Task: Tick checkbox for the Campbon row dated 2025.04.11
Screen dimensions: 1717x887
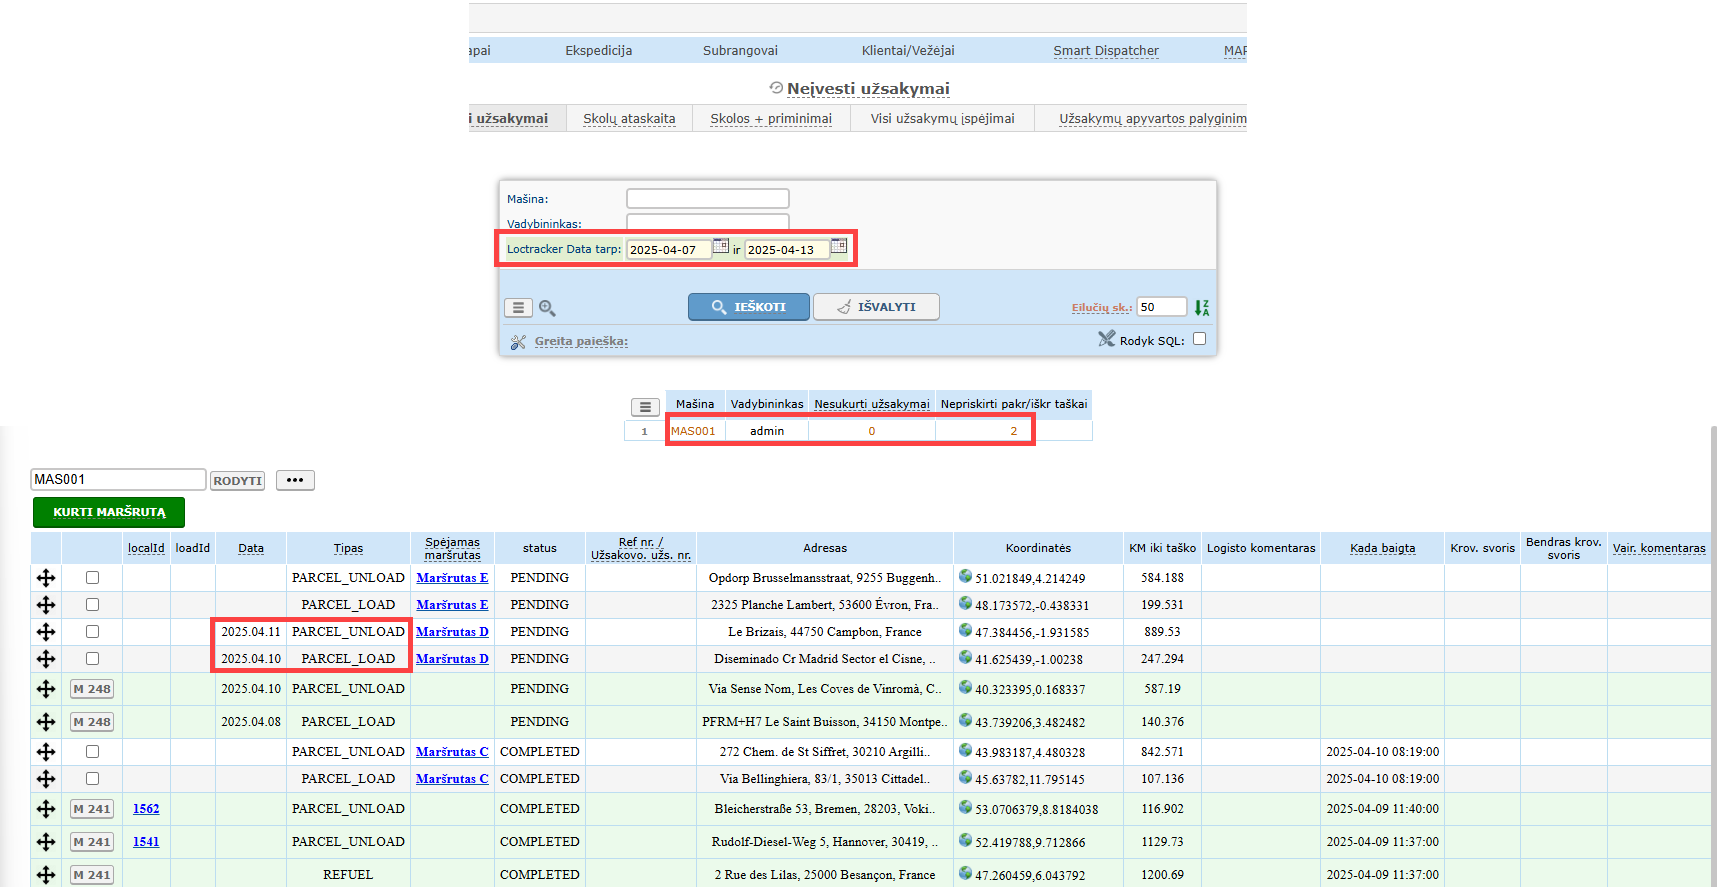Action: [92, 631]
